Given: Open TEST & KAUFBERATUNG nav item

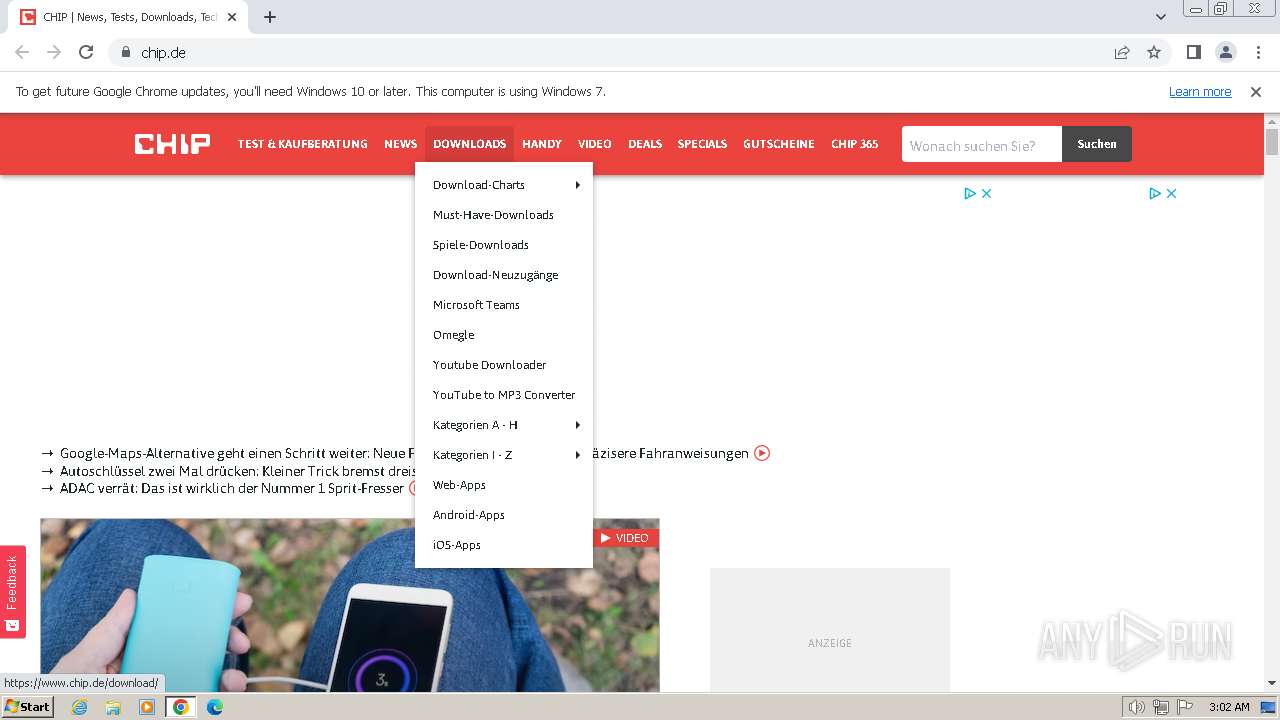Looking at the screenshot, I should click(x=302, y=144).
